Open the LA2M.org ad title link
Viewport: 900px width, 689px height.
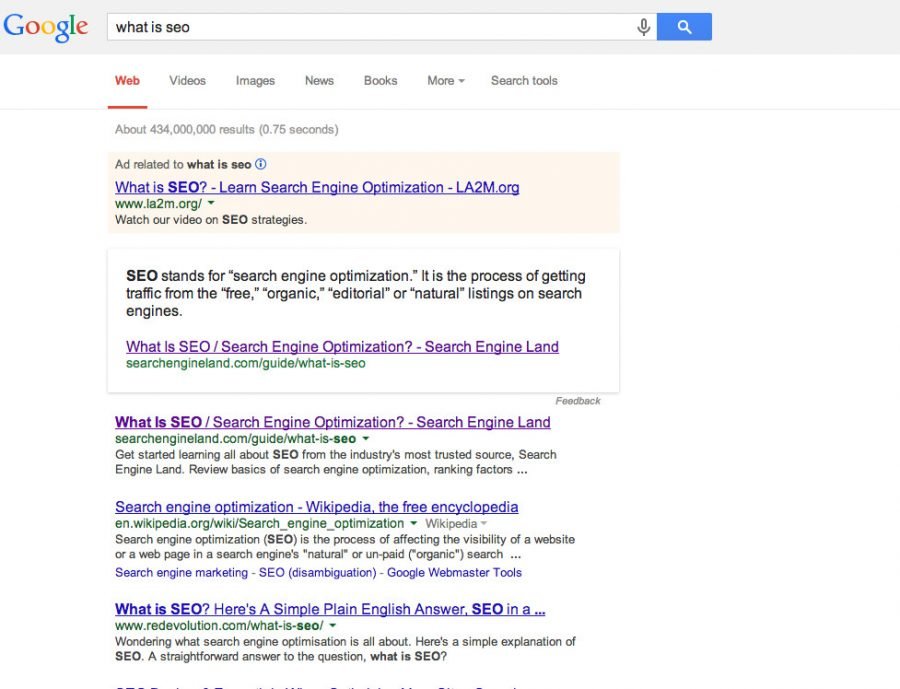[x=317, y=187]
